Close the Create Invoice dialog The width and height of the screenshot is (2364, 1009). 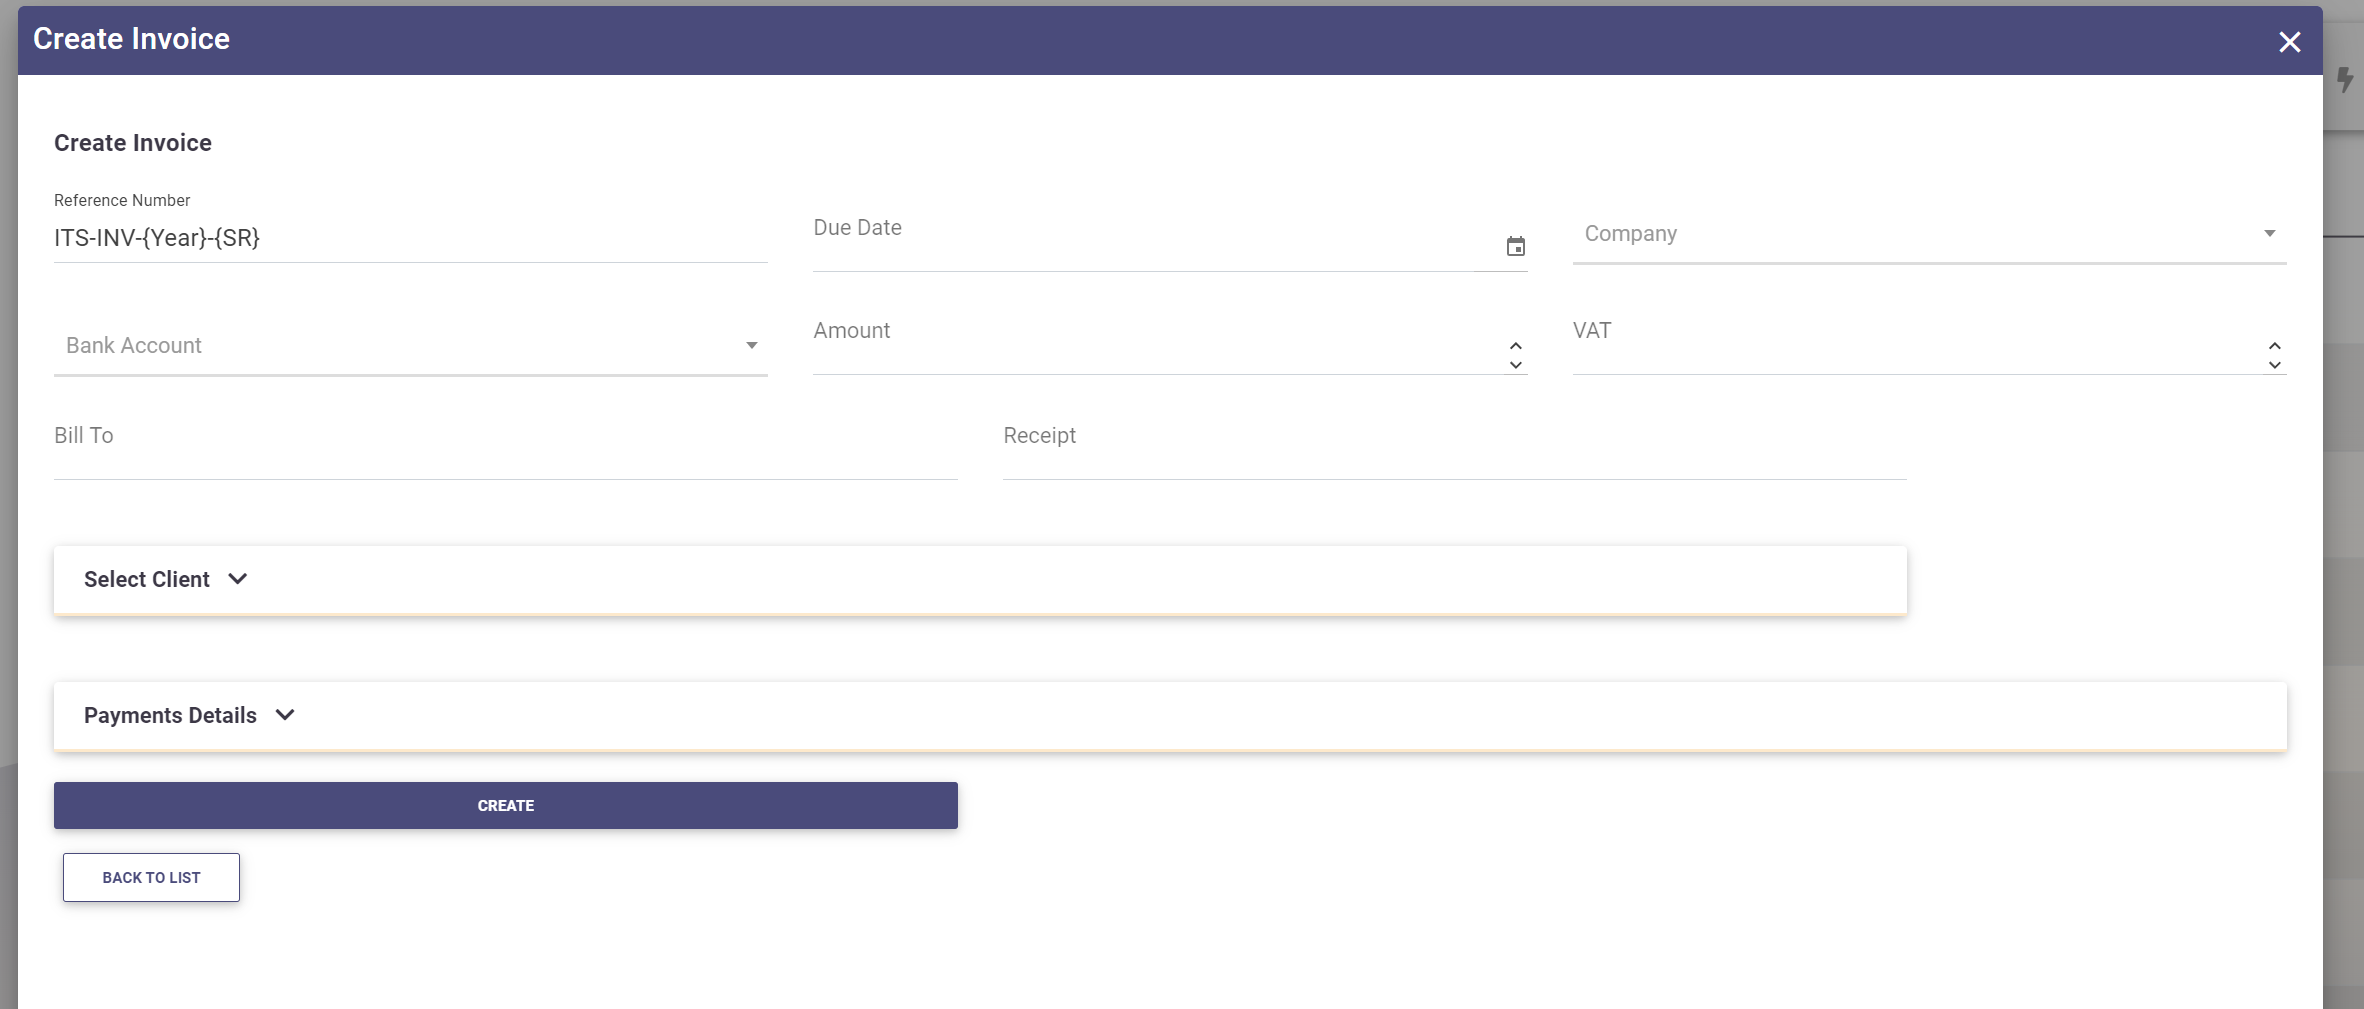(2289, 42)
